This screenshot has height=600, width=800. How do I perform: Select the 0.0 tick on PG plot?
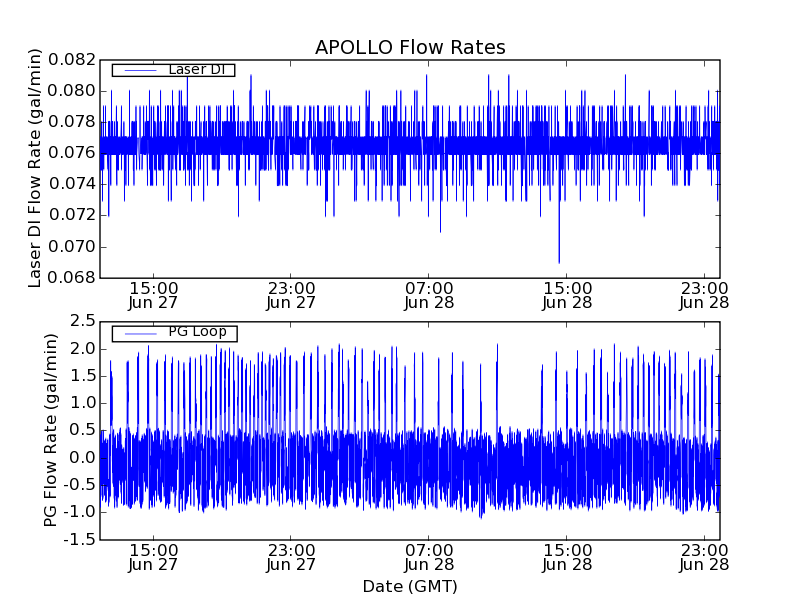pos(83,458)
